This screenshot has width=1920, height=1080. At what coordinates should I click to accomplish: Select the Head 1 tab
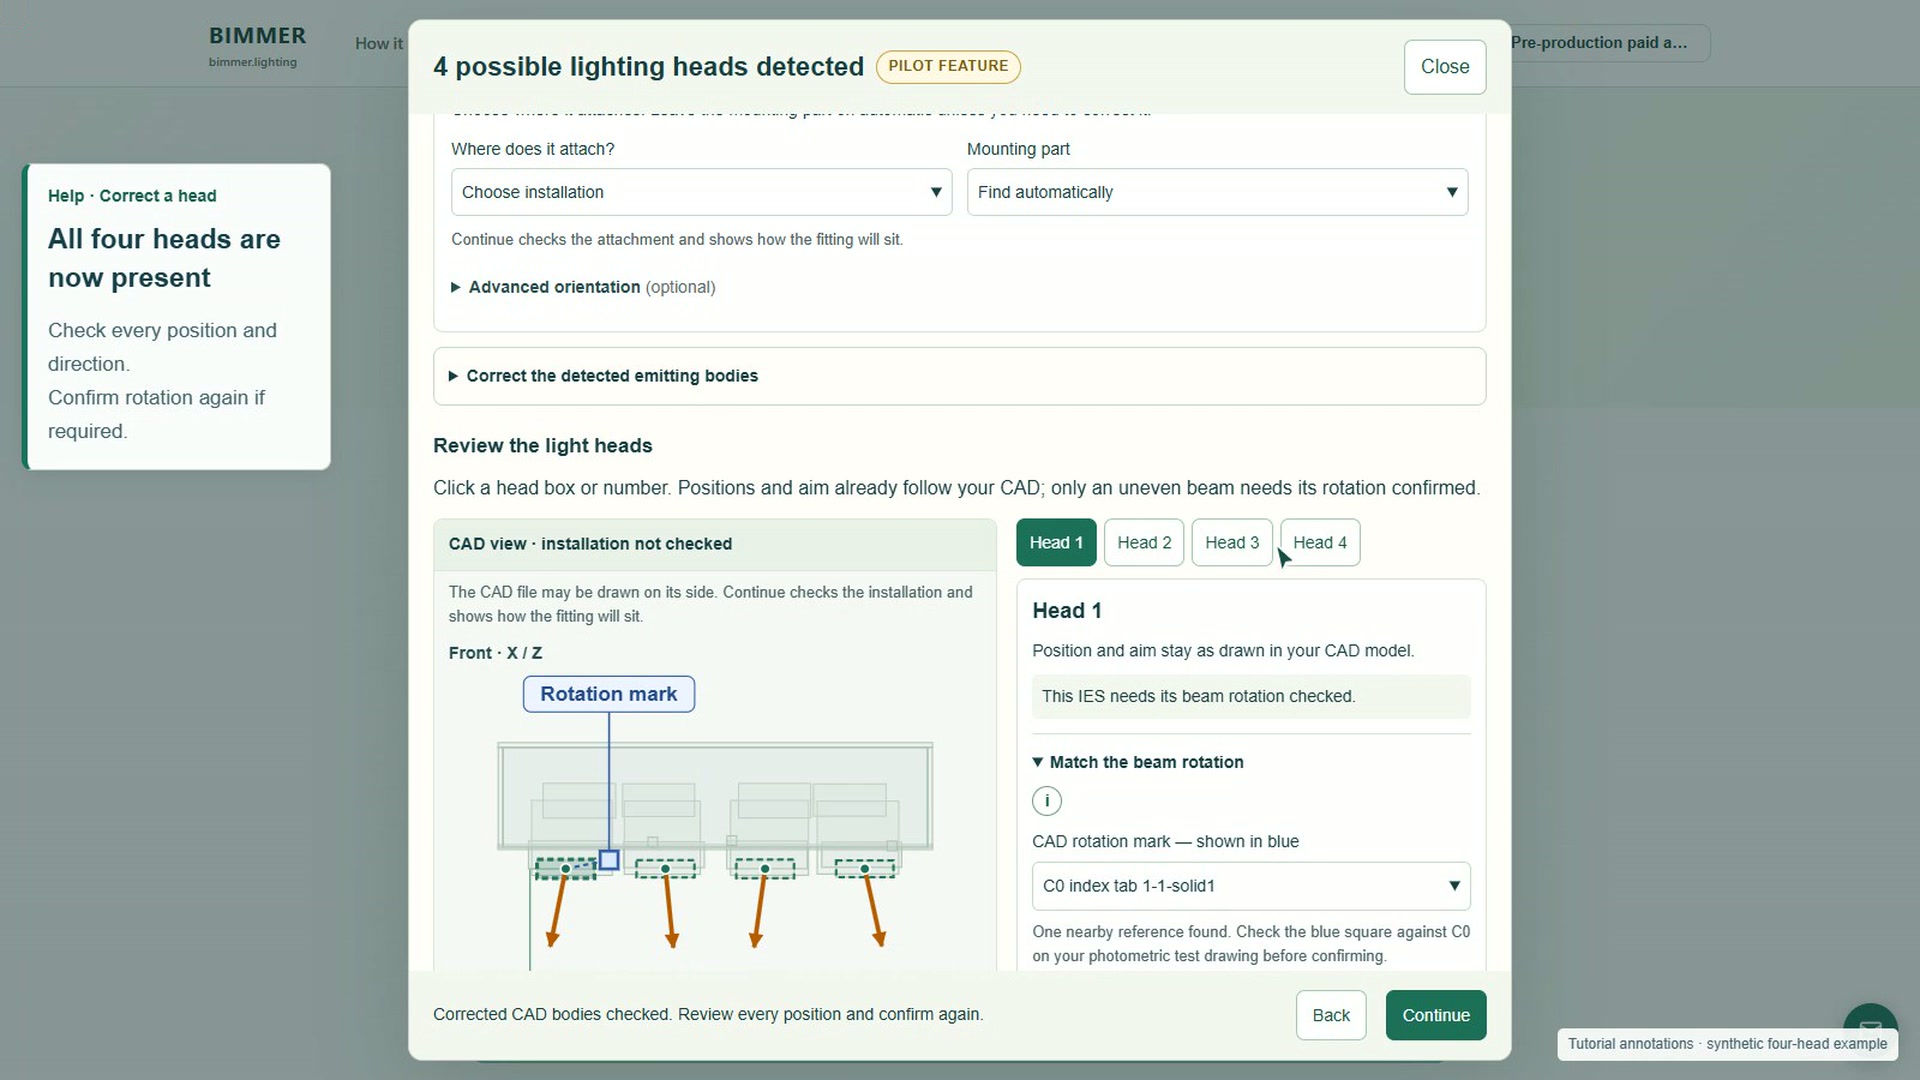click(x=1056, y=543)
